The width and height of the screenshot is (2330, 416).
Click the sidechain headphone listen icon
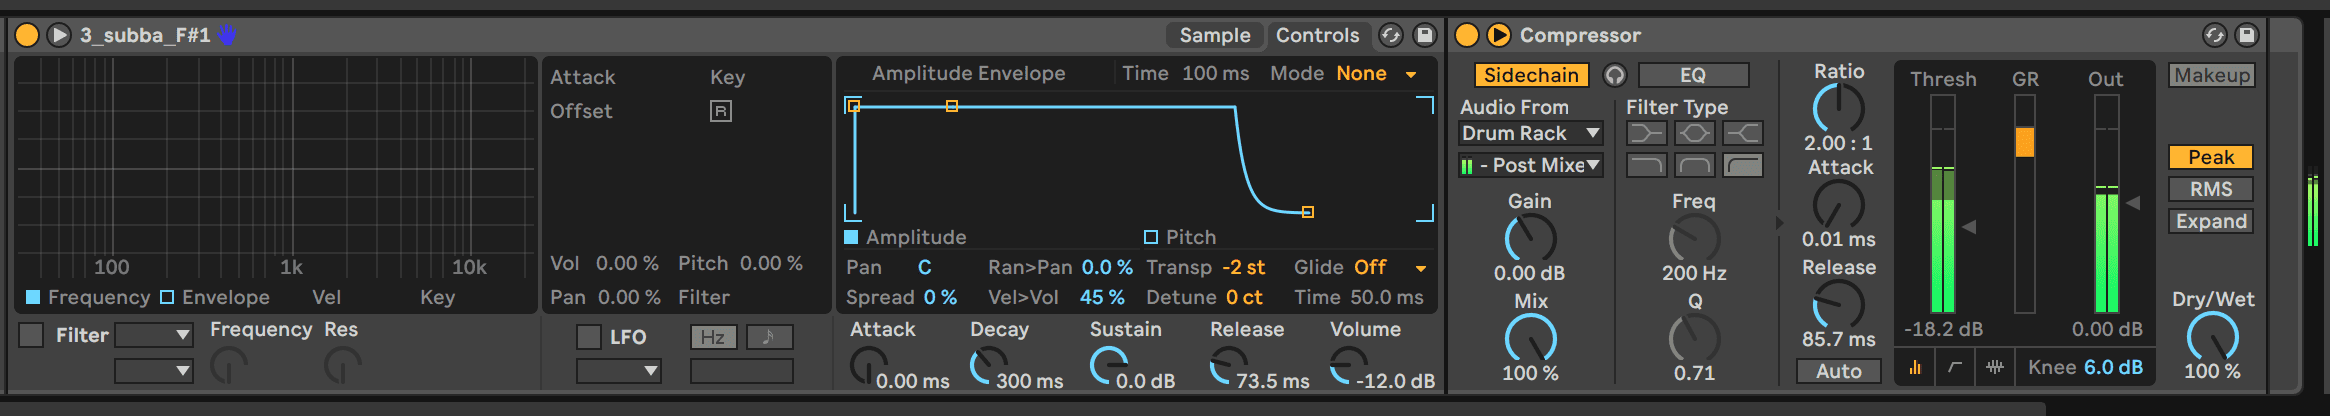pos(1615,75)
